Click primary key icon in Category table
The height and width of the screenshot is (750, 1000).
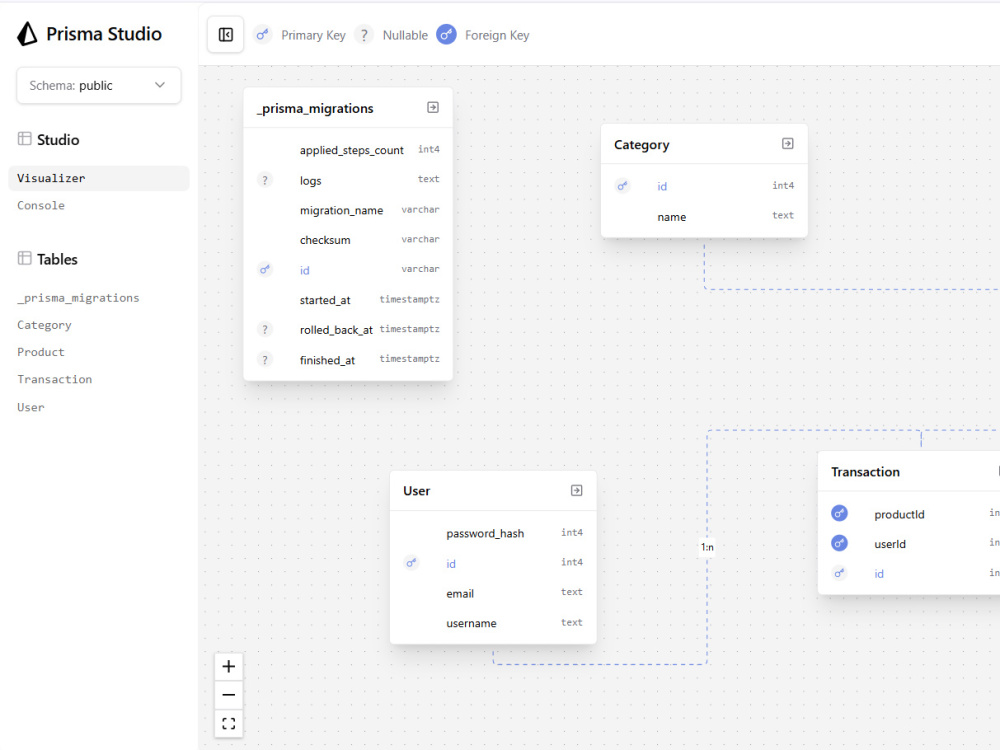tap(622, 186)
